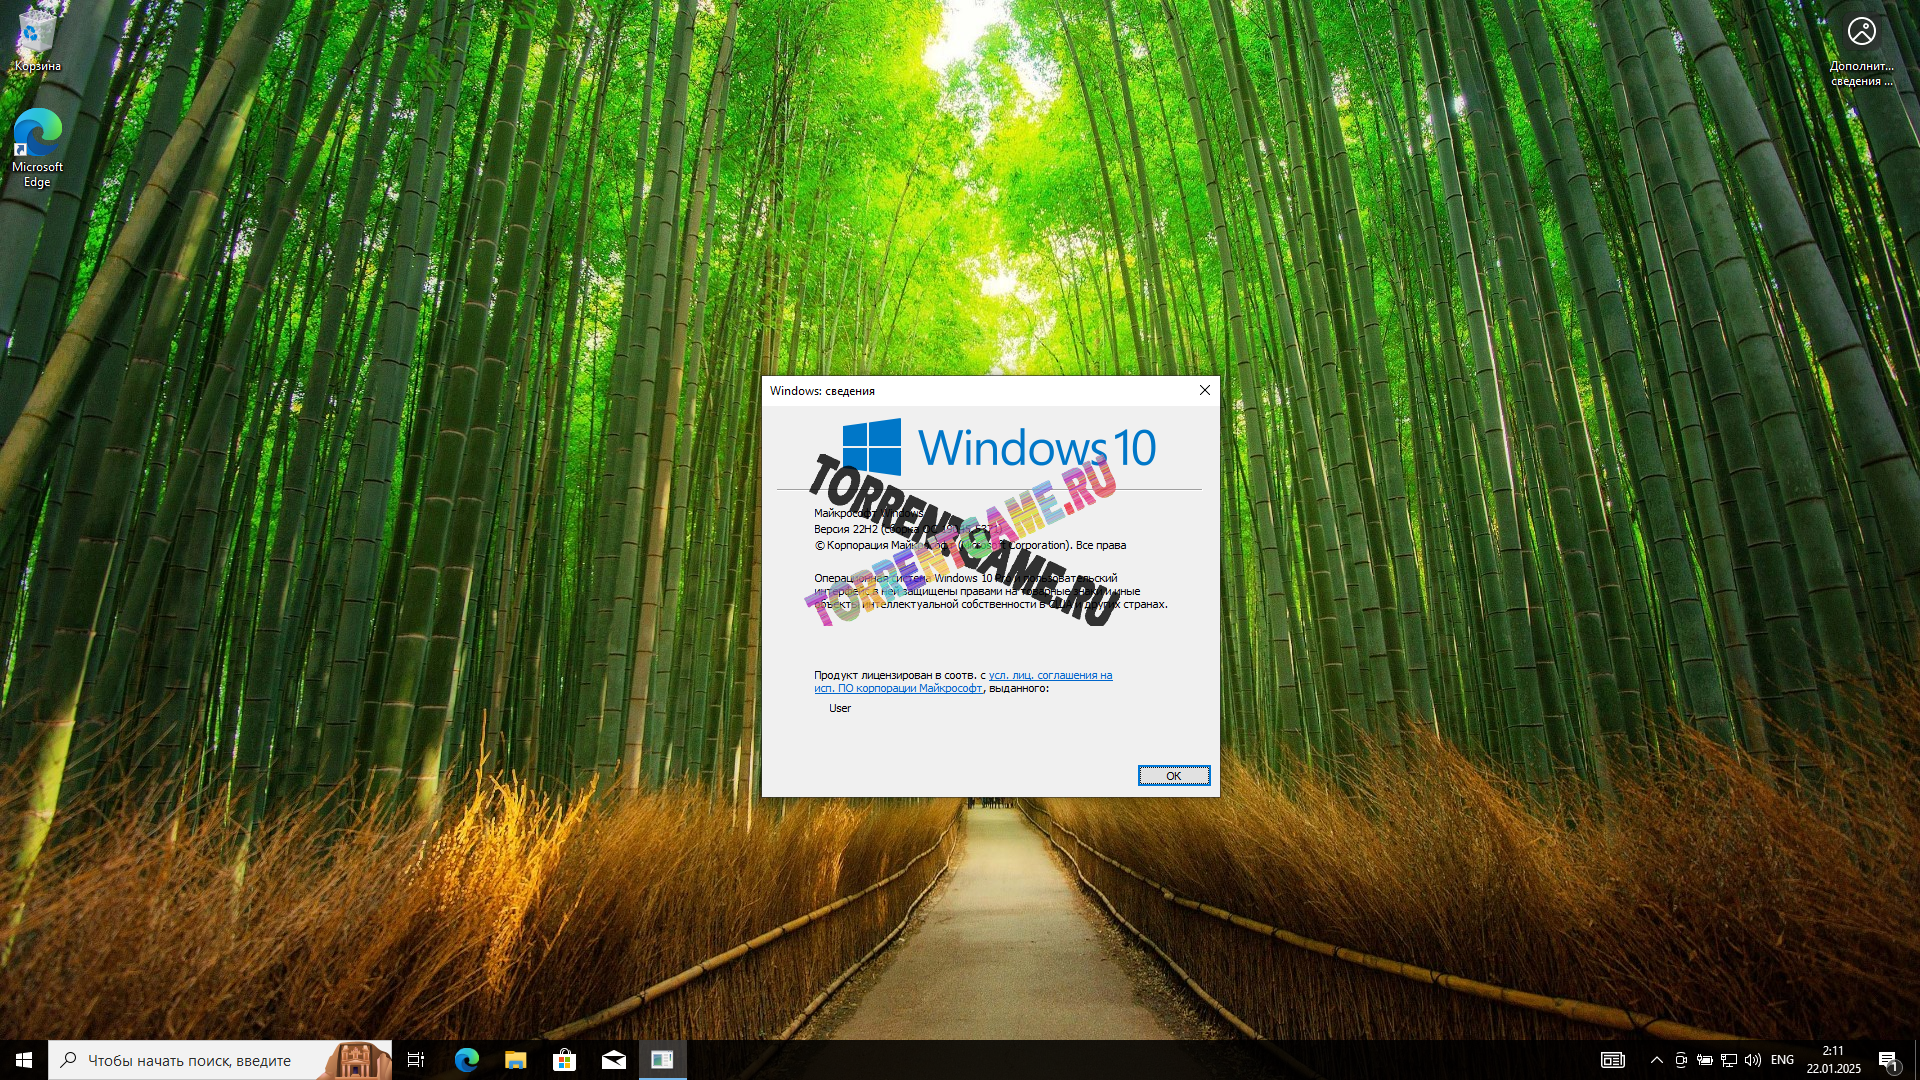Screen dimensions: 1920x1080
Task: Open the Action Center notifications
Action: [x=1888, y=1060]
